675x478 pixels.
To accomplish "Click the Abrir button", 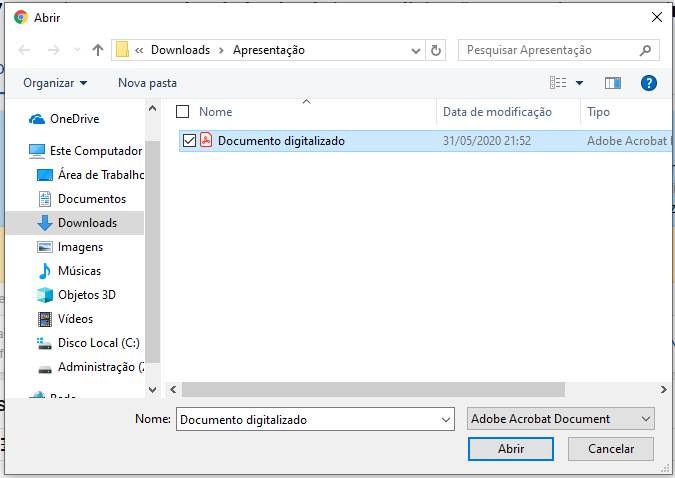I will pos(511,449).
